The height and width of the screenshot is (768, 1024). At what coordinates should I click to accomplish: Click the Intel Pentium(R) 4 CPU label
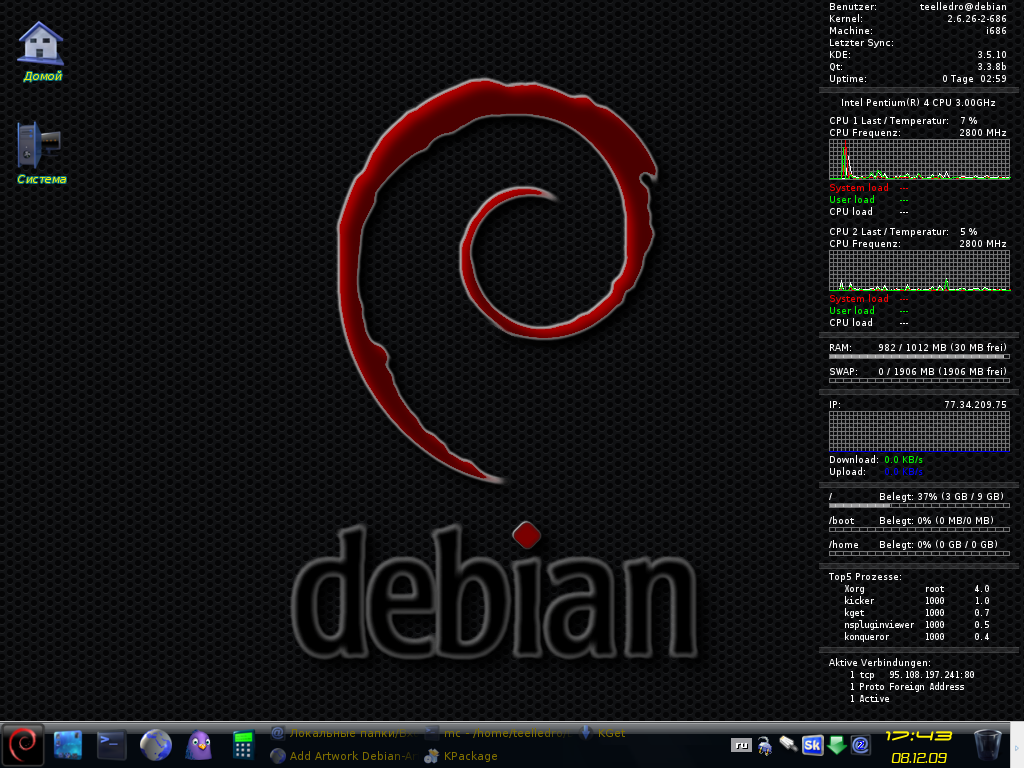[918, 103]
